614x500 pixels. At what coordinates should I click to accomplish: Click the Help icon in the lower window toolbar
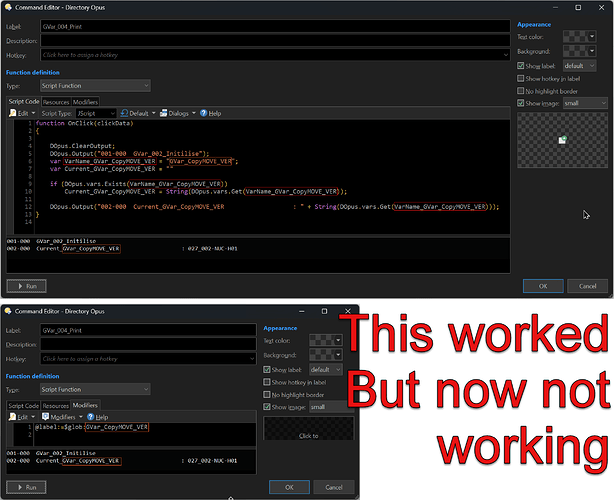click(99, 416)
